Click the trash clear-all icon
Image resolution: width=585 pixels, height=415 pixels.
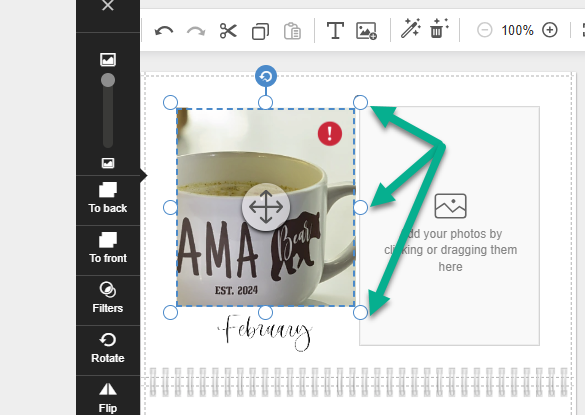point(439,28)
